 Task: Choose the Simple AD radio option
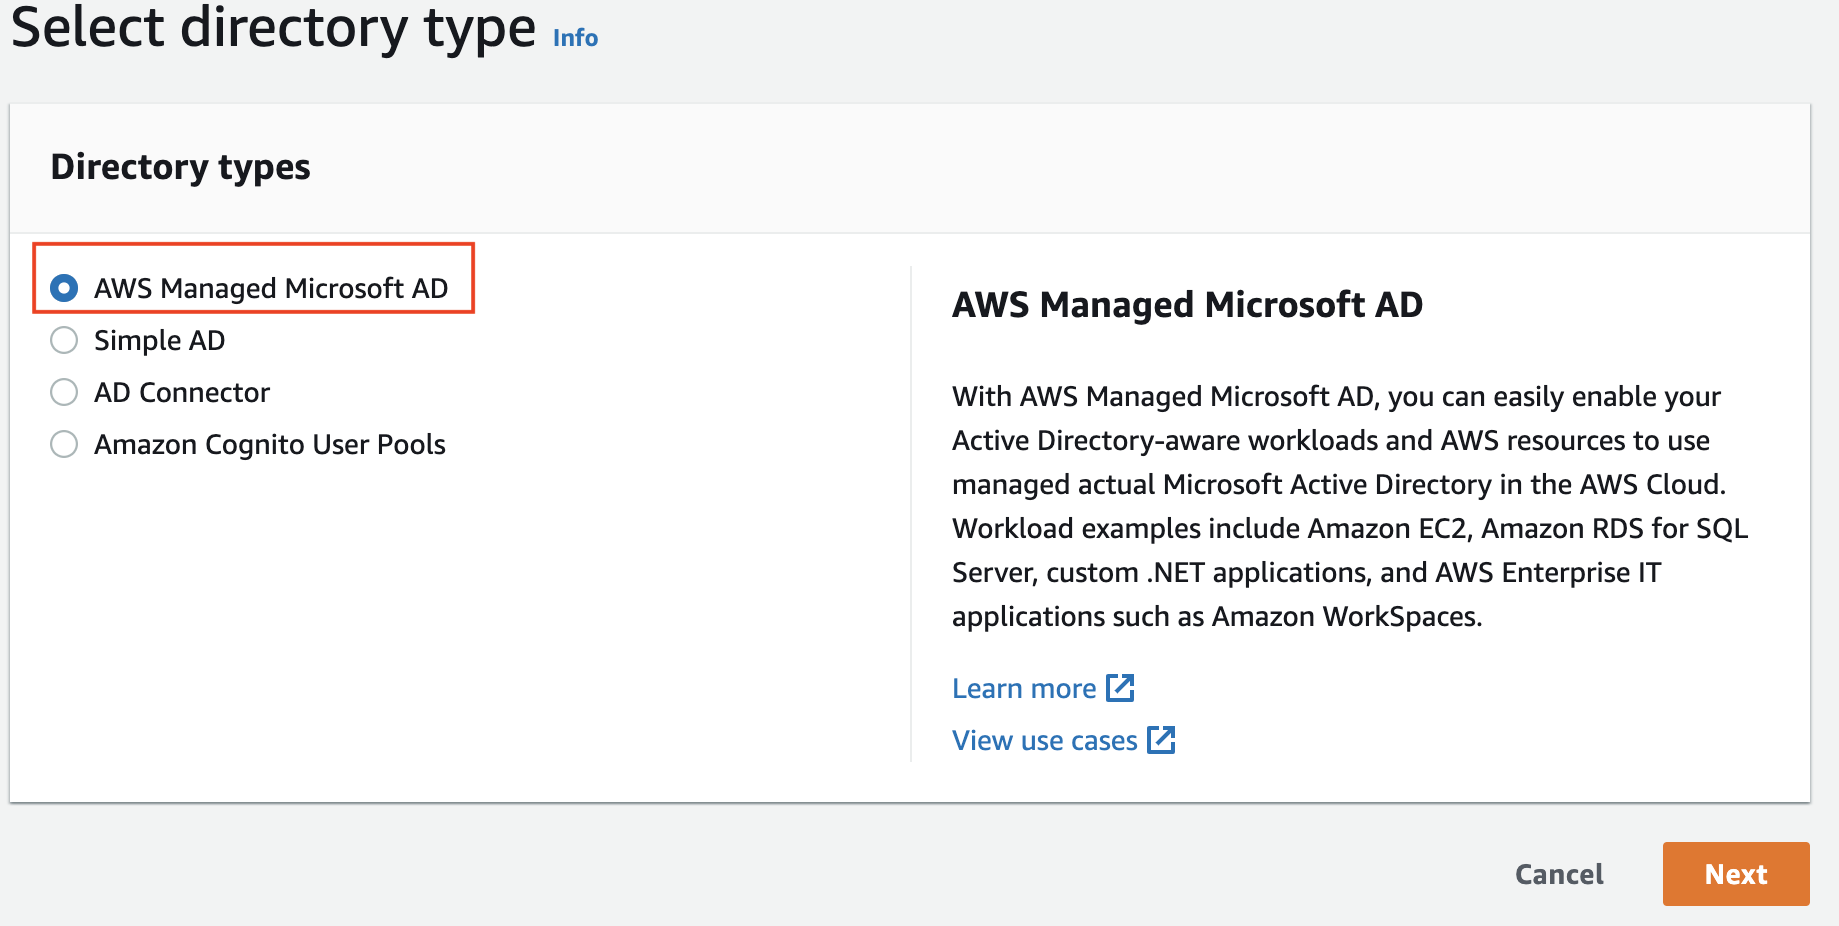tap(64, 340)
